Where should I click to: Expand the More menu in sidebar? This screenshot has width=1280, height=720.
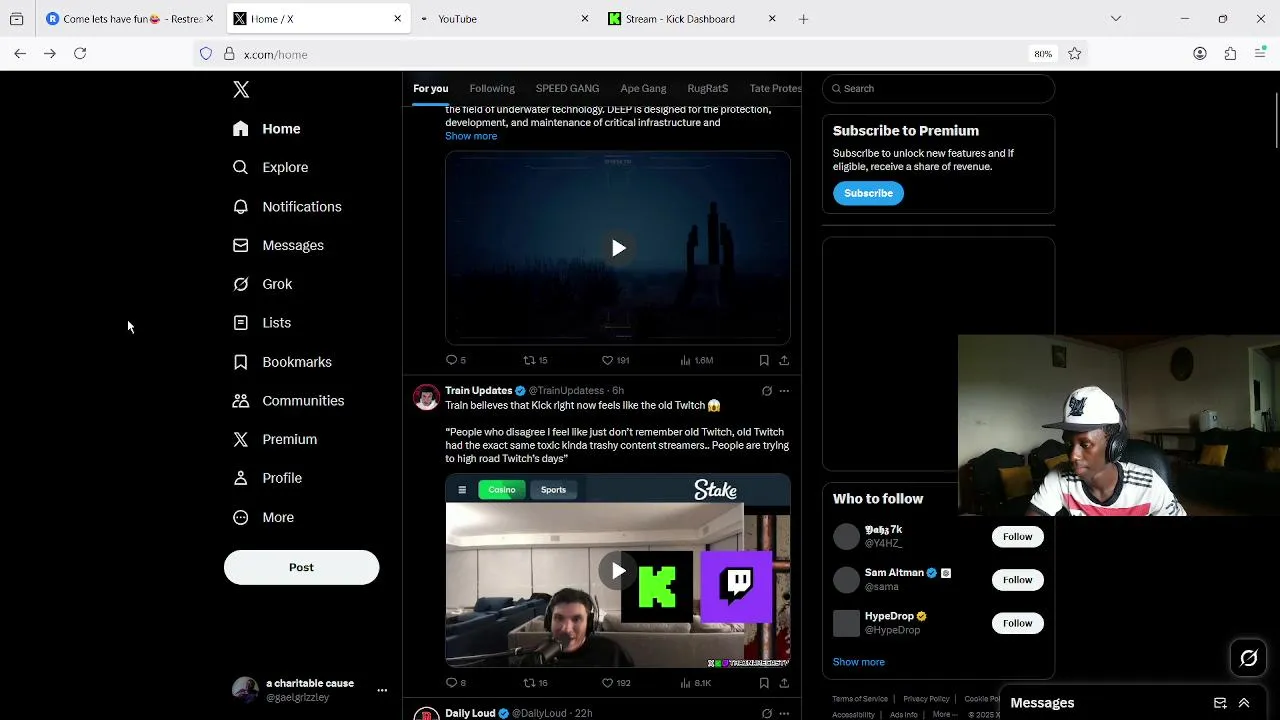(x=263, y=518)
